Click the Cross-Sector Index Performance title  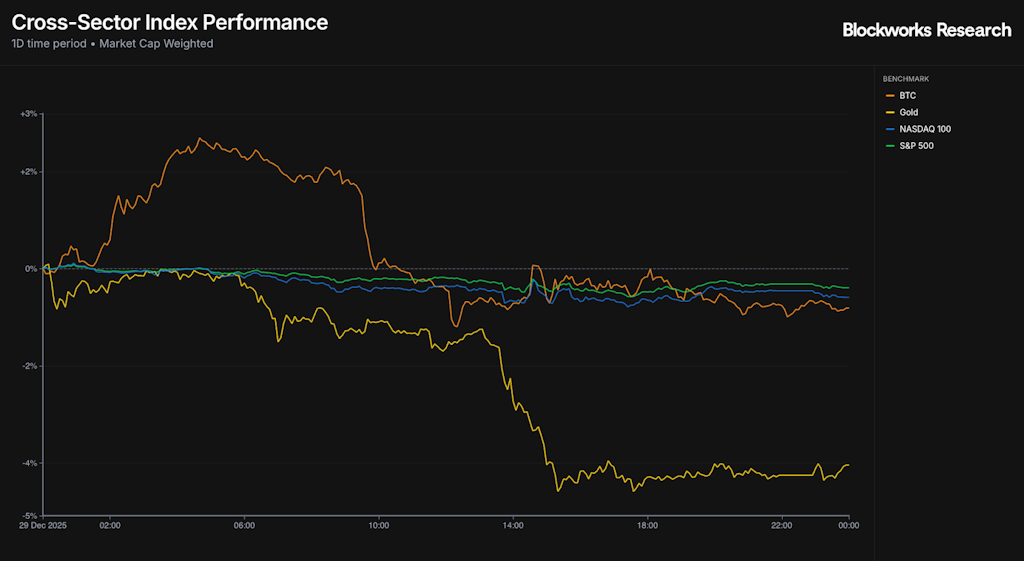[x=169, y=22]
